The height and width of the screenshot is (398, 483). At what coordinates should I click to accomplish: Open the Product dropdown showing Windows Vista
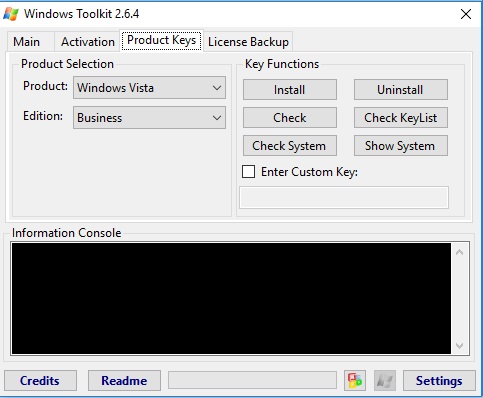149,88
